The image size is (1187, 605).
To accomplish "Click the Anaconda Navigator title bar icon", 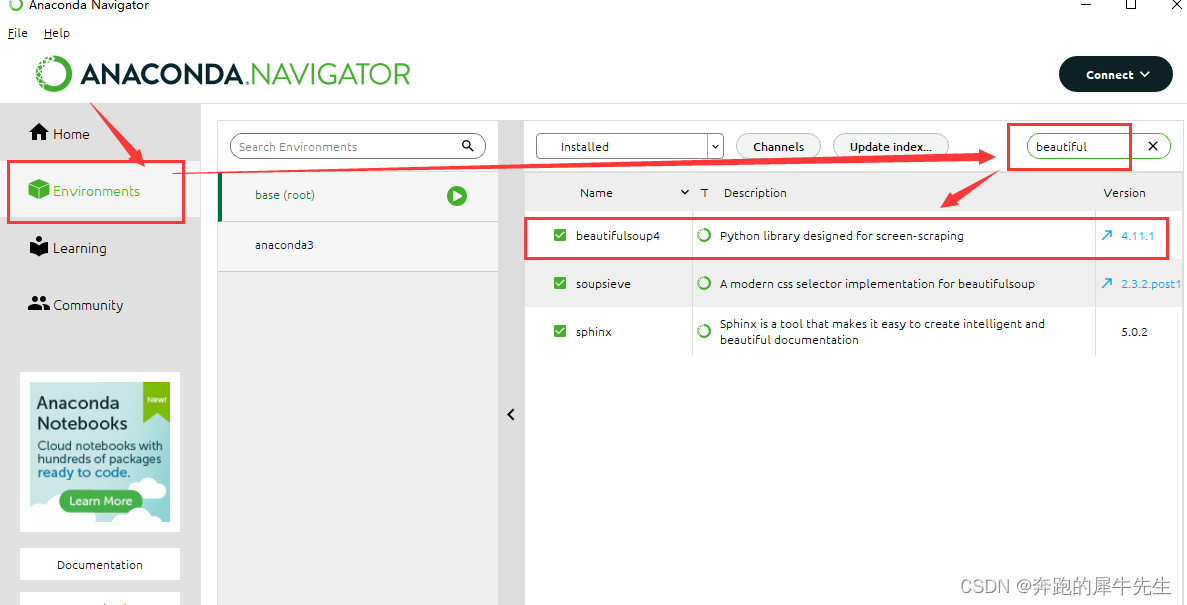I will (15, 5).
